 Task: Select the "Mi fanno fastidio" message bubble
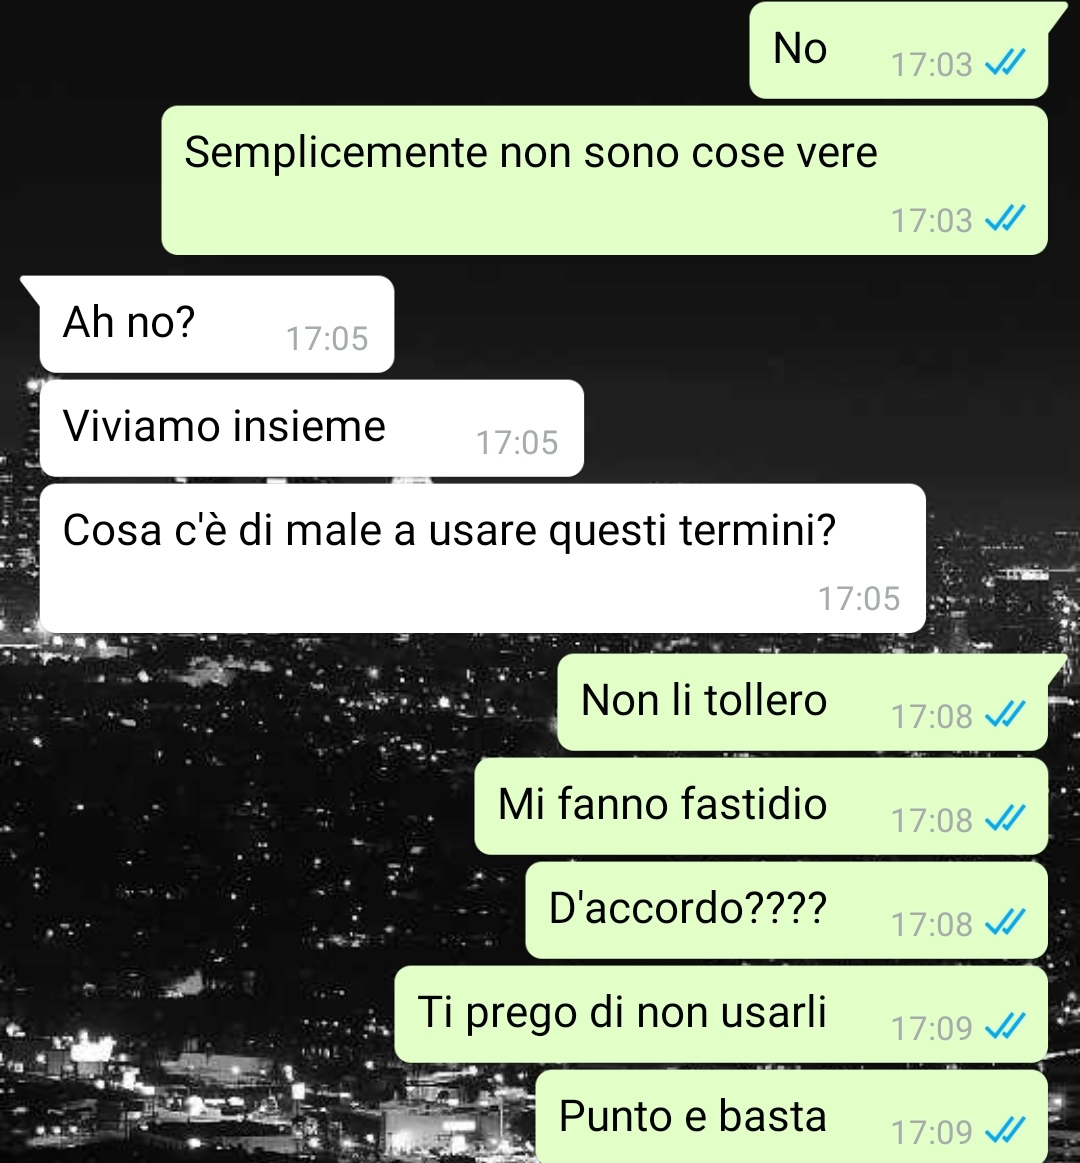click(x=761, y=806)
